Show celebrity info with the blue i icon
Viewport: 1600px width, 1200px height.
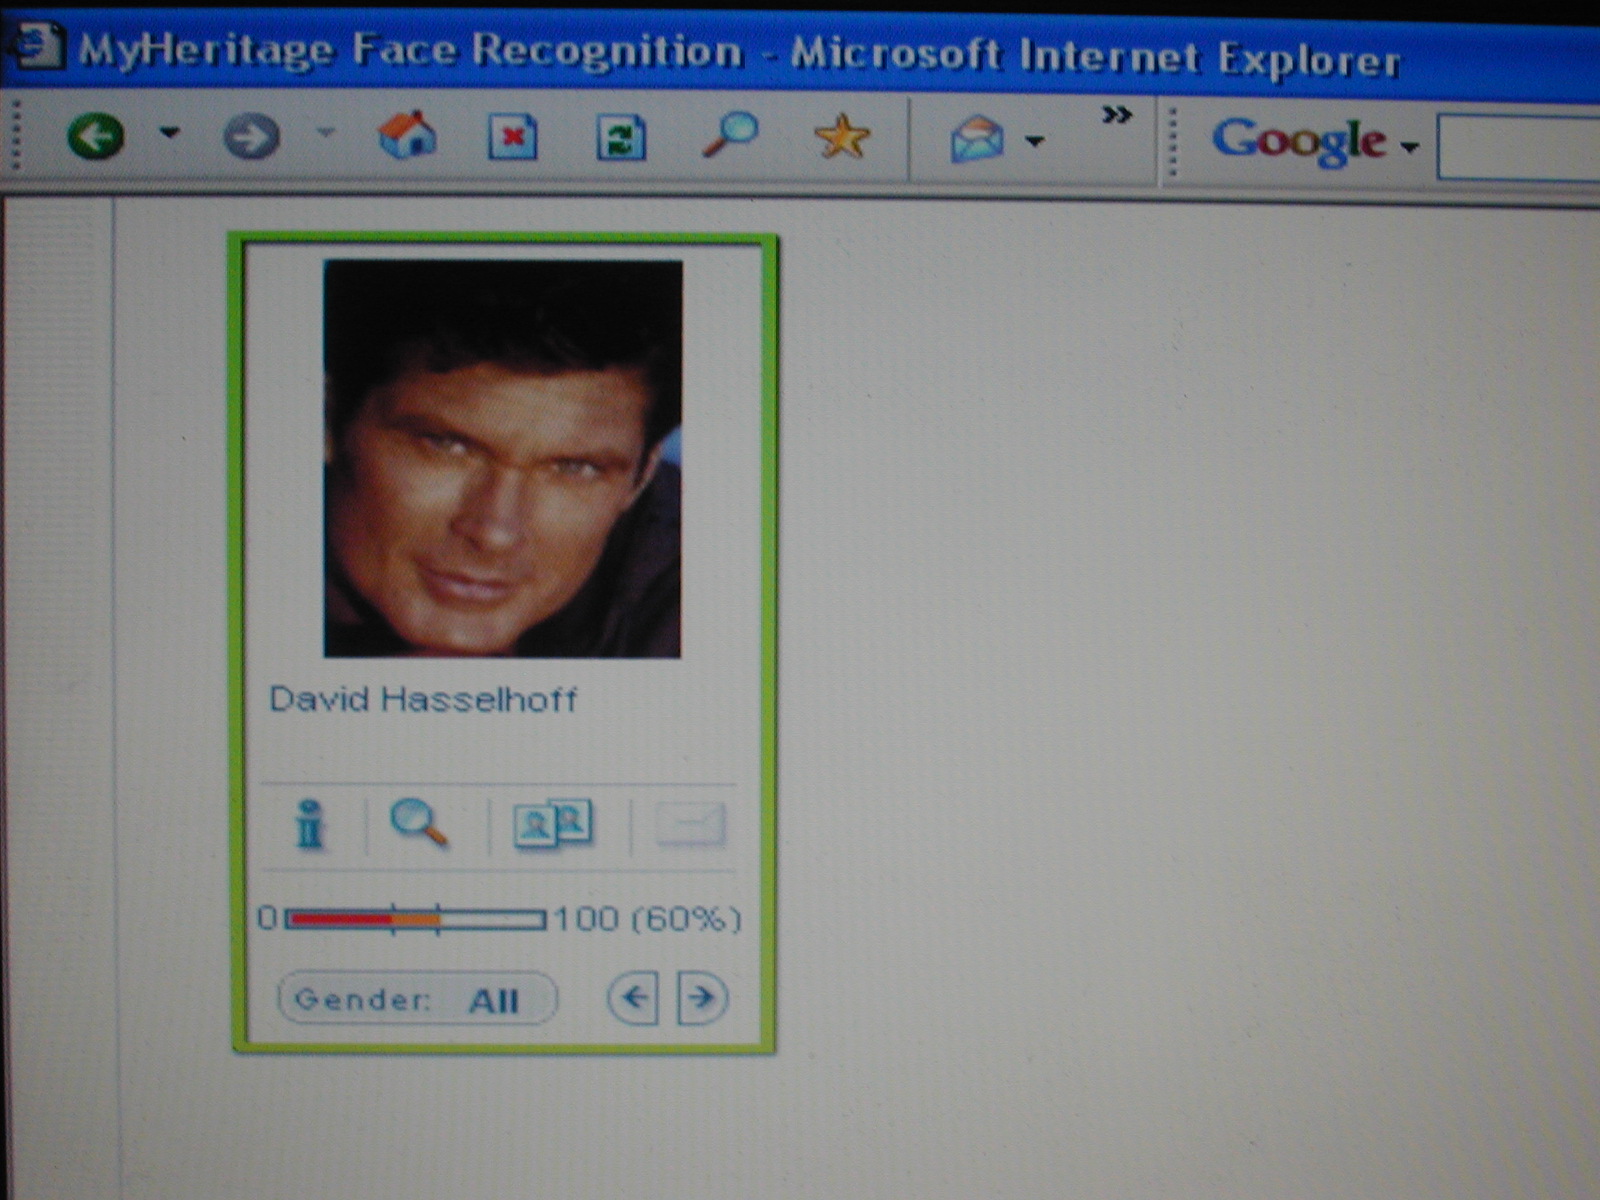pos(311,825)
